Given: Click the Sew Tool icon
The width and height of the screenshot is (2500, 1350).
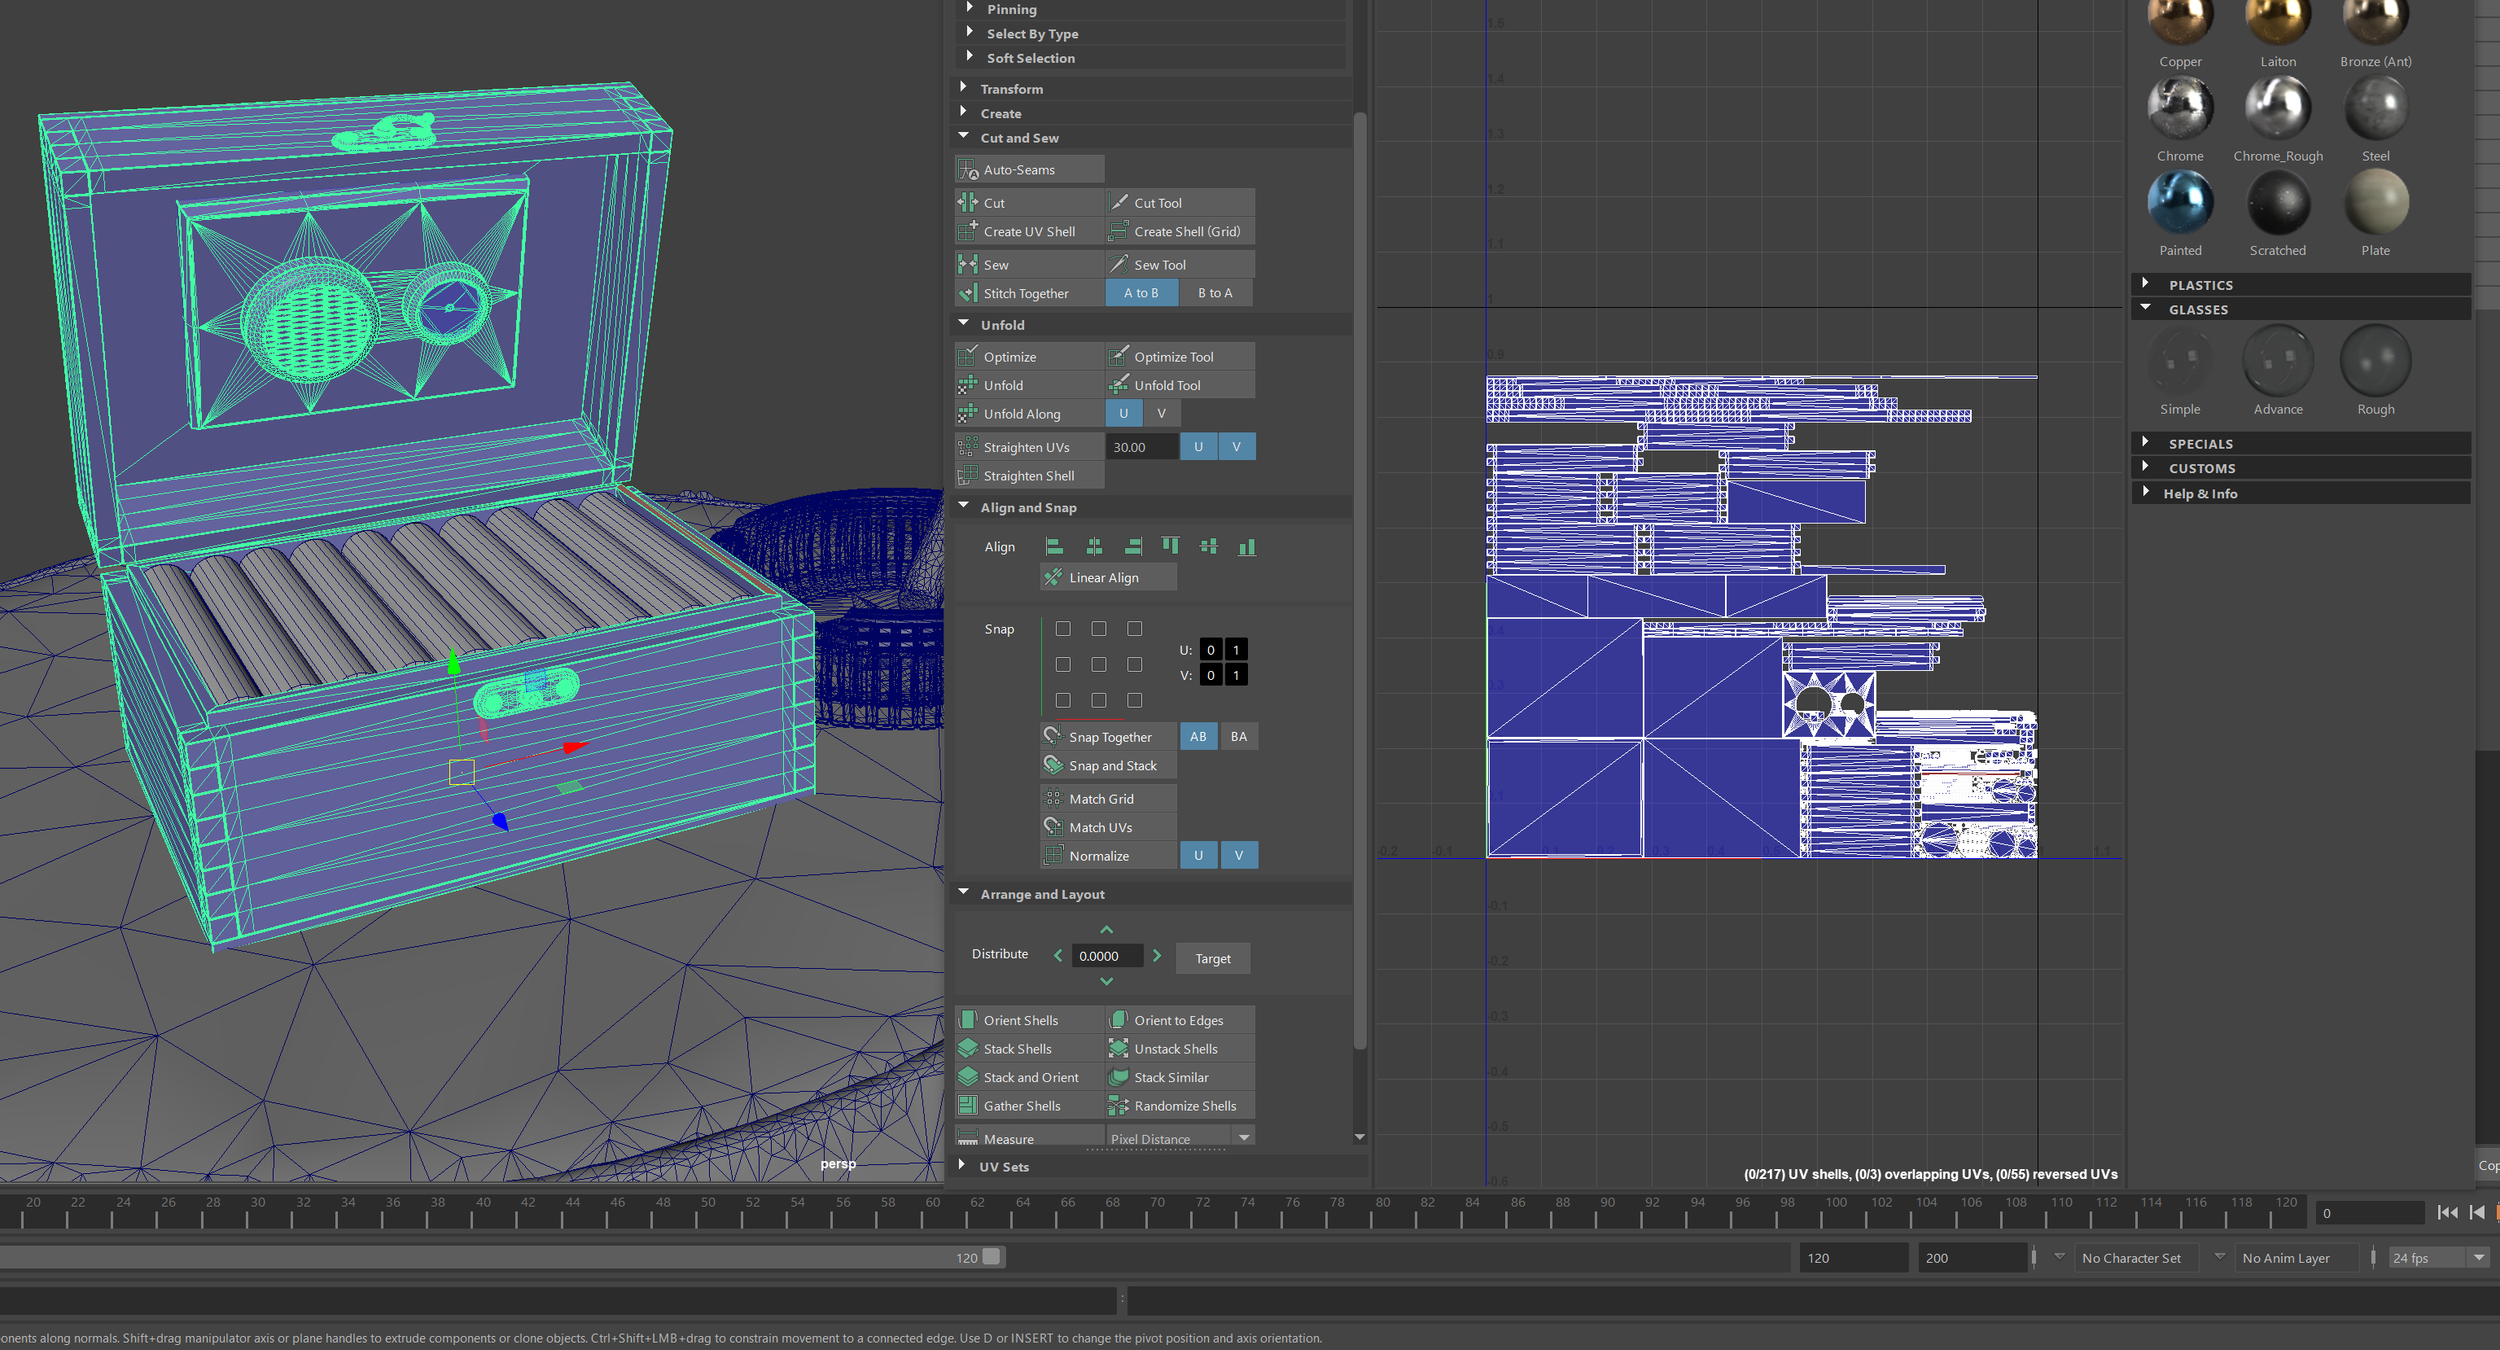Looking at the screenshot, I should coord(1119,265).
